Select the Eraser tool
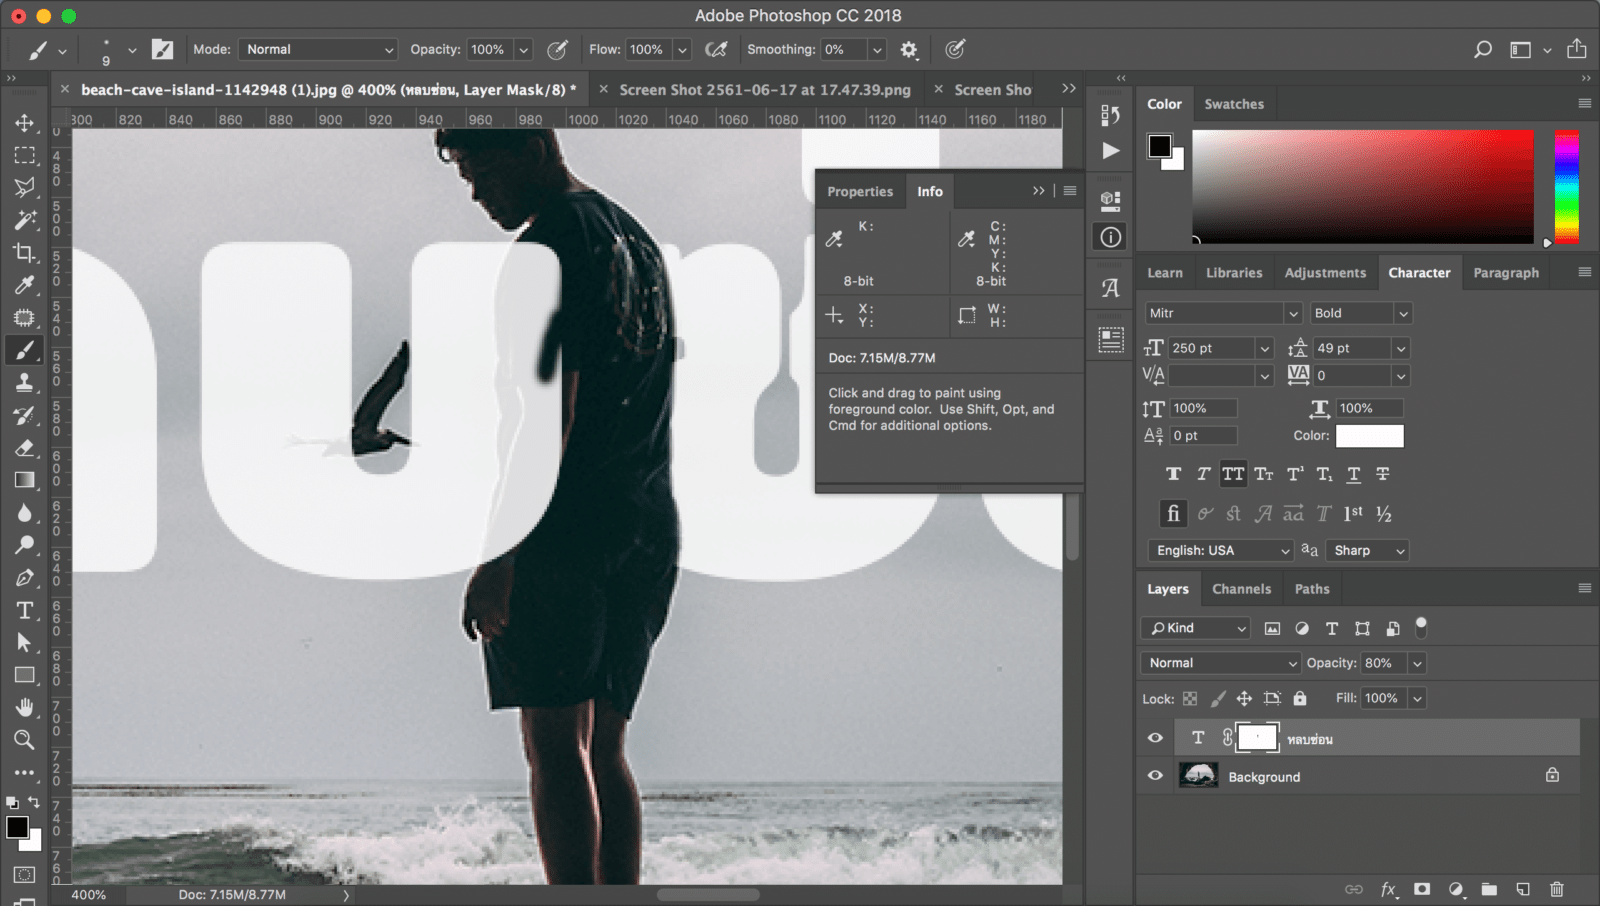This screenshot has height=906, width=1600. pos(24,448)
